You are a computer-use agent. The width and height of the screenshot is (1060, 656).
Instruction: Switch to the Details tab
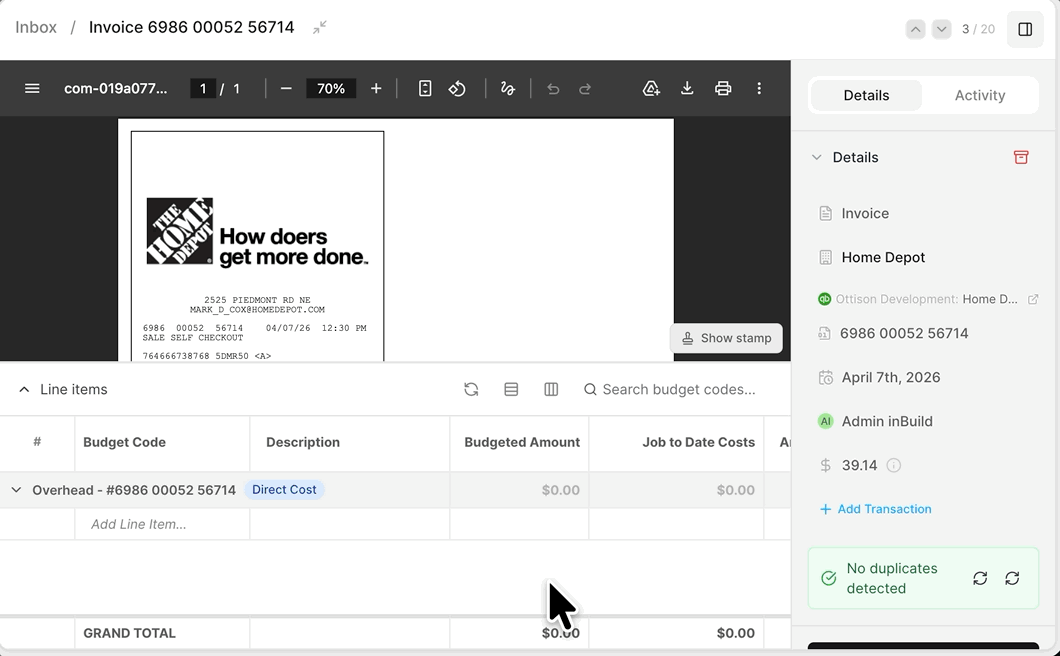866,95
